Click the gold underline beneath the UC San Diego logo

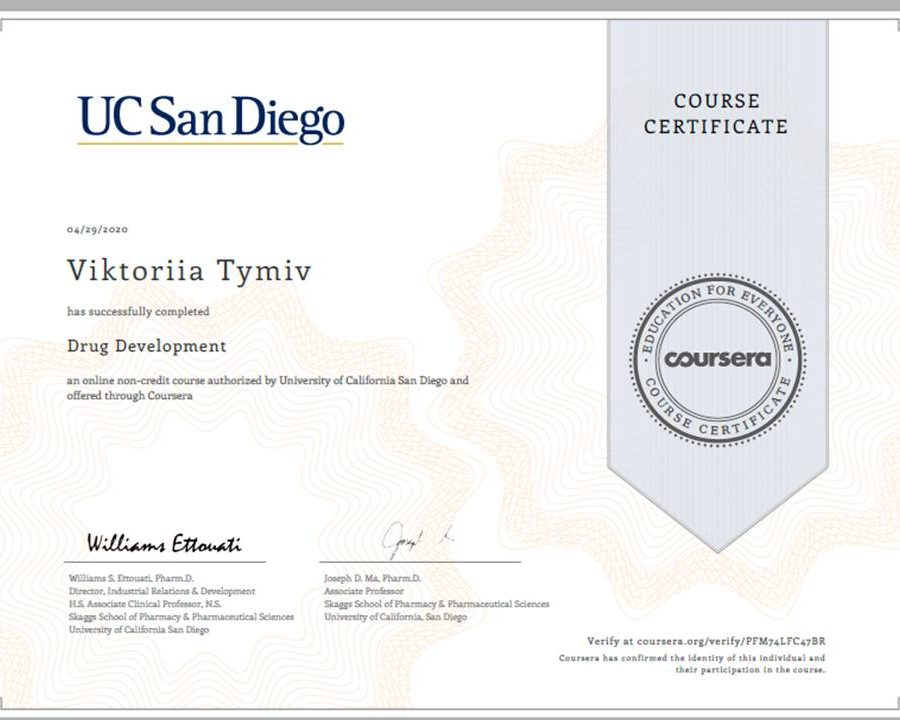coord(211,144)
